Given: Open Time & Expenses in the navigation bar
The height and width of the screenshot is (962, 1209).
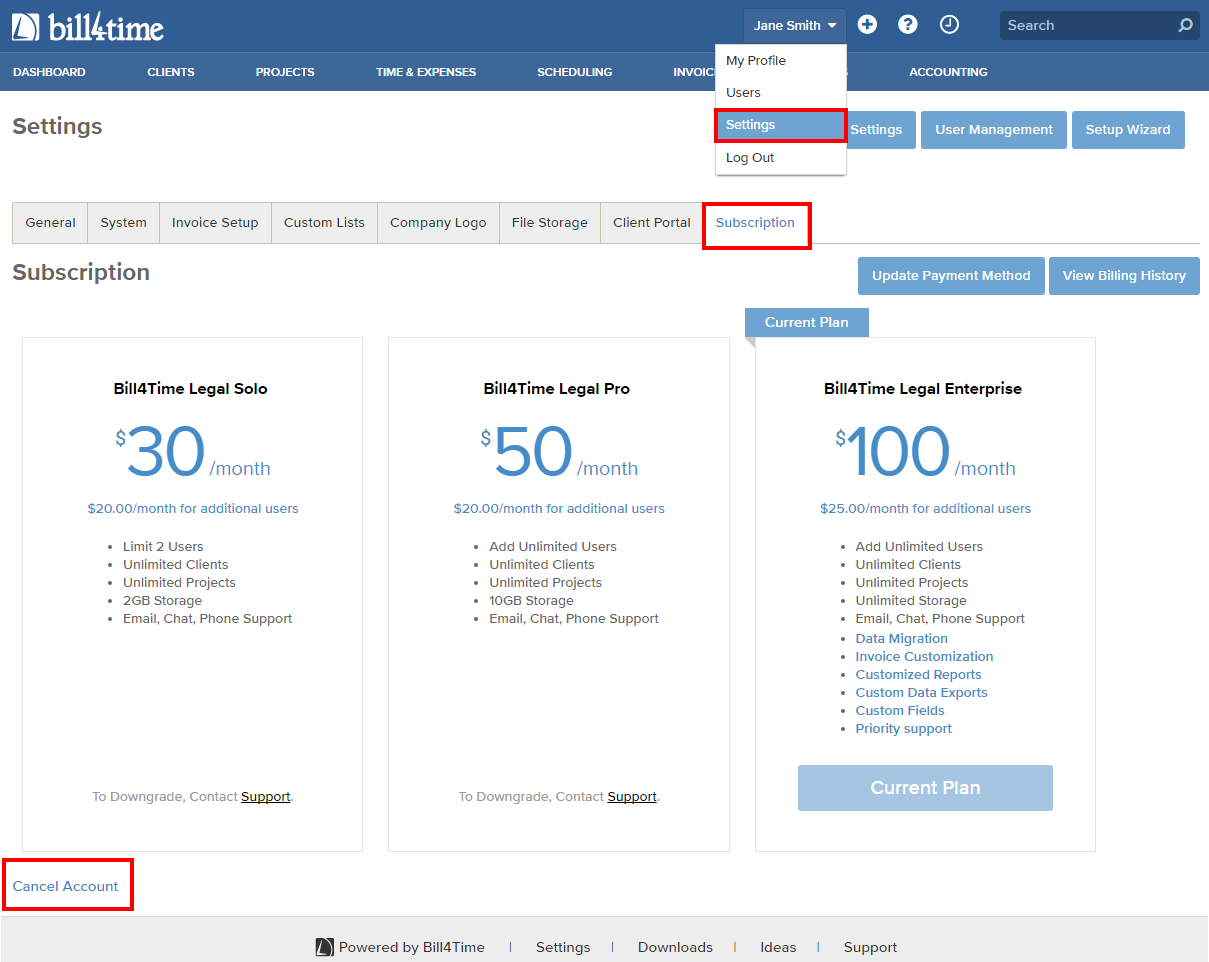Looking at the screenshot, I should pos(426,72).
